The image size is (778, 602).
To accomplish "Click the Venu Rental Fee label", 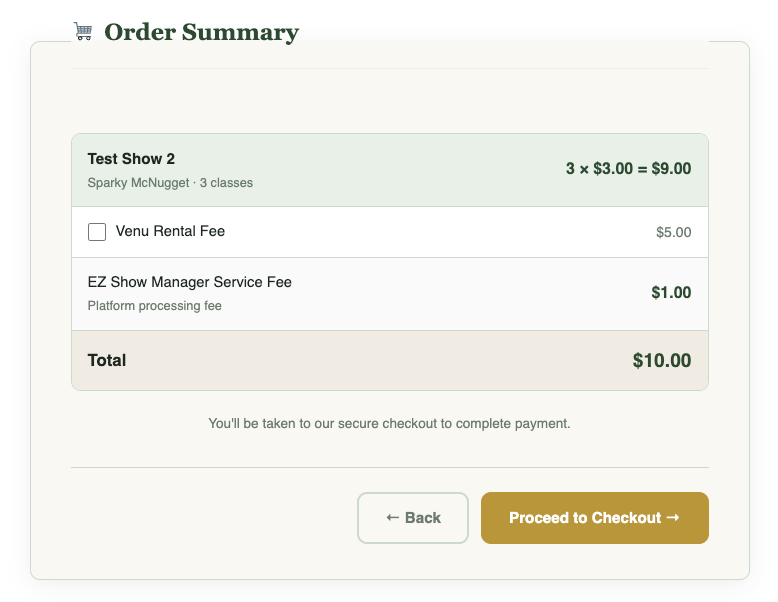I will [170, 231].
